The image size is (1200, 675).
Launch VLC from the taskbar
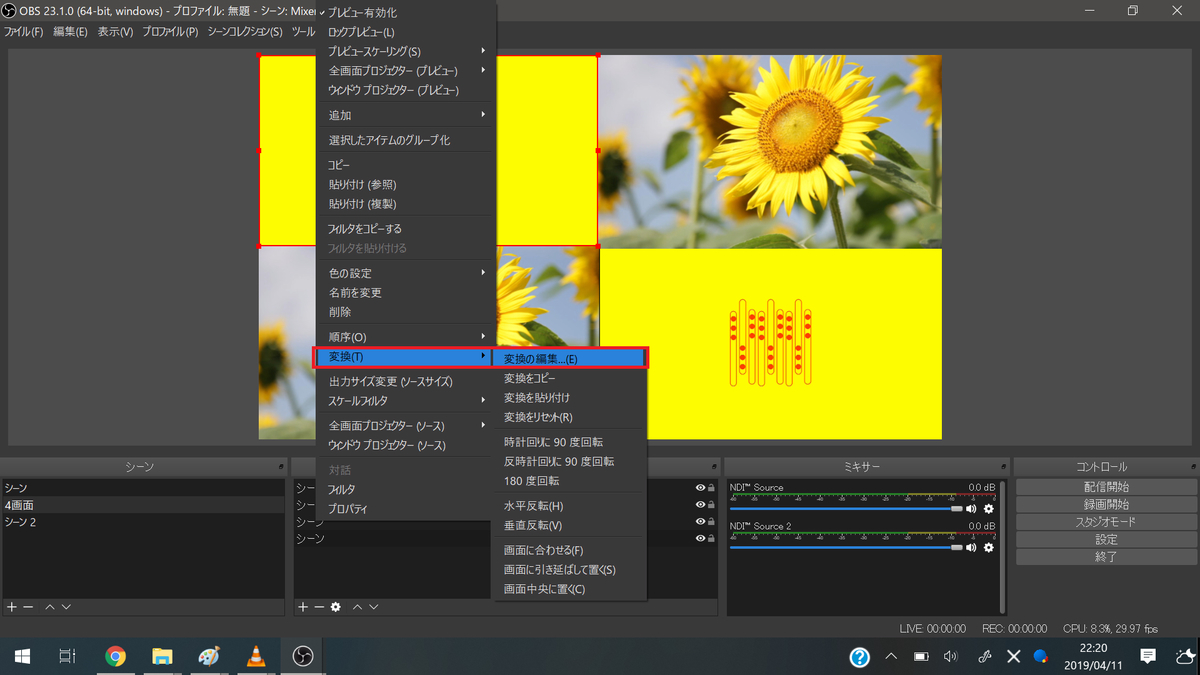255,656
